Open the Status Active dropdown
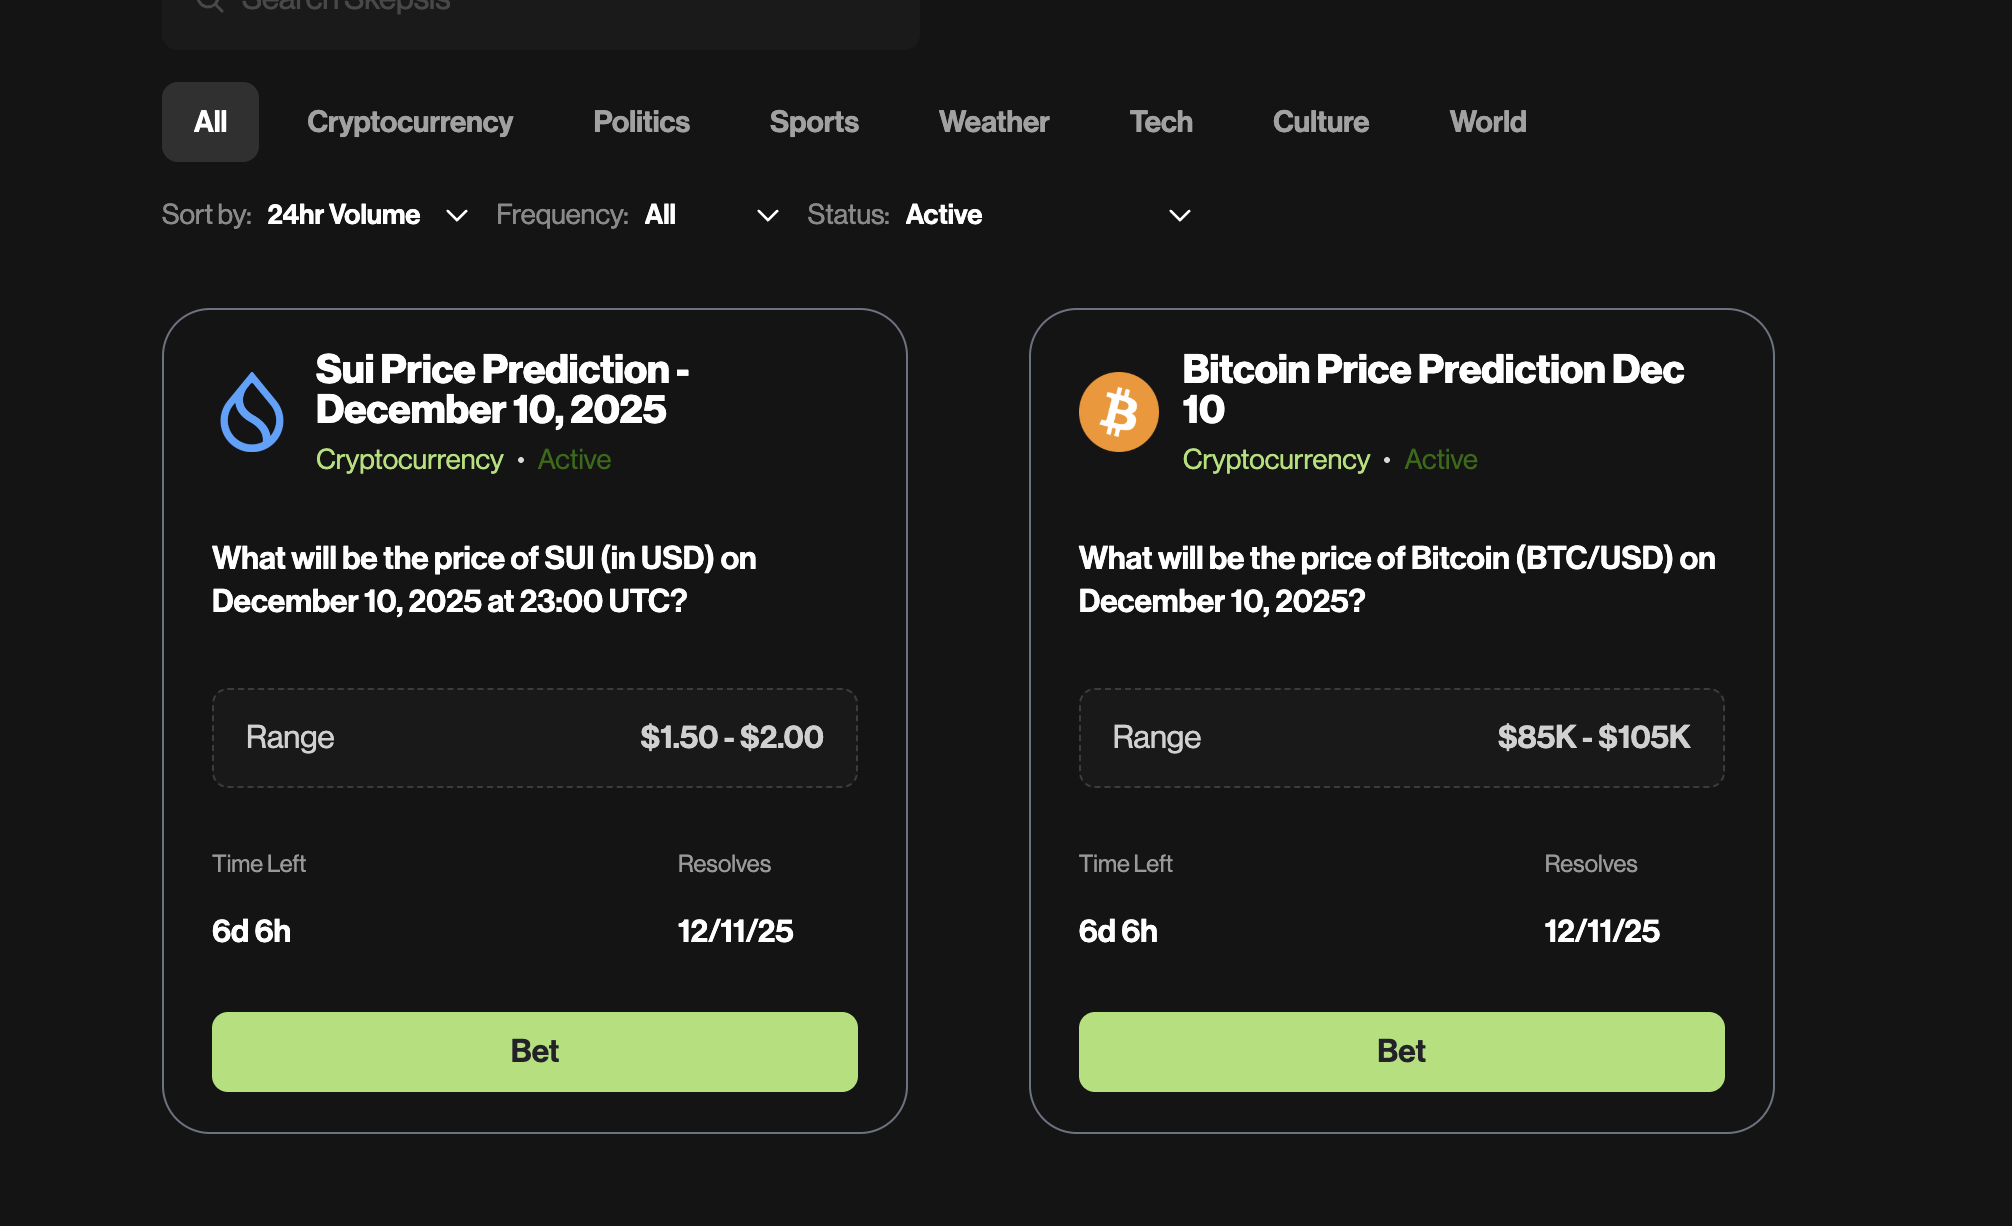The width and height of the screenshot is (2012, 1226). pyautogui.click(x=1047, y=215)
